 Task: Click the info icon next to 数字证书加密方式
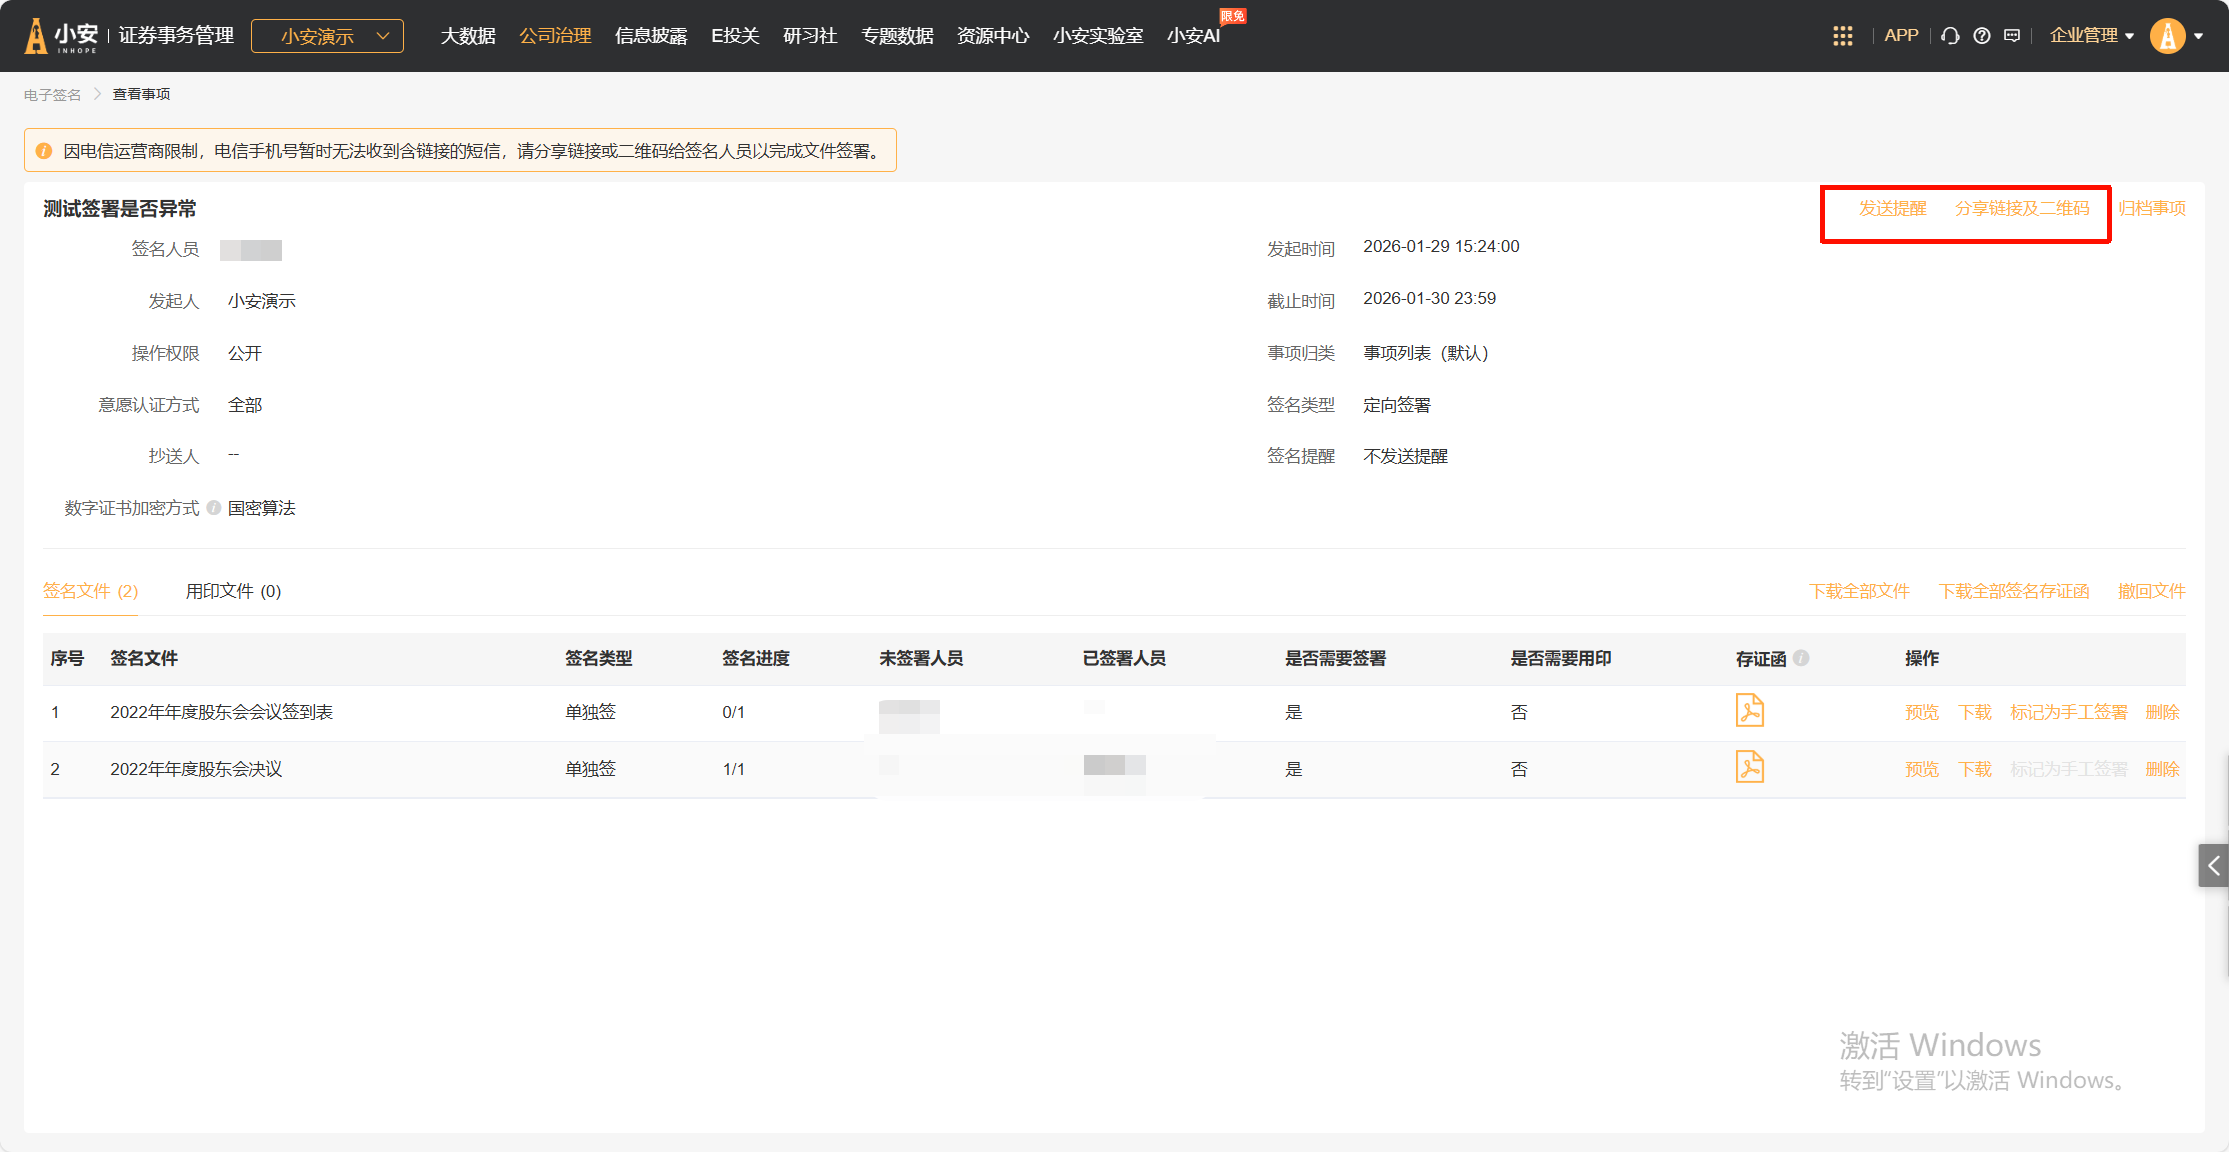tap(214, 508)
